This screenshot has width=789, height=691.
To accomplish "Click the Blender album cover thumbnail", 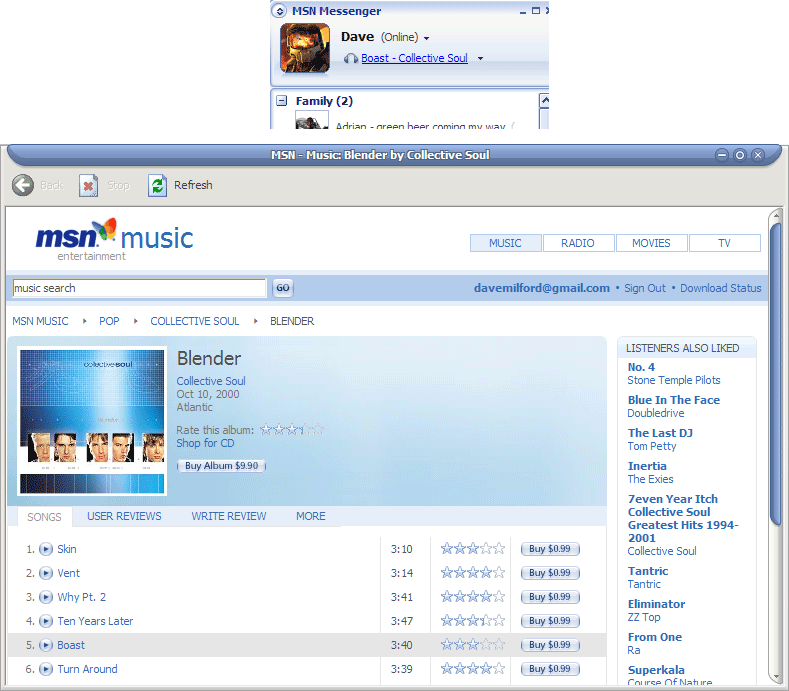I will 92,420.
